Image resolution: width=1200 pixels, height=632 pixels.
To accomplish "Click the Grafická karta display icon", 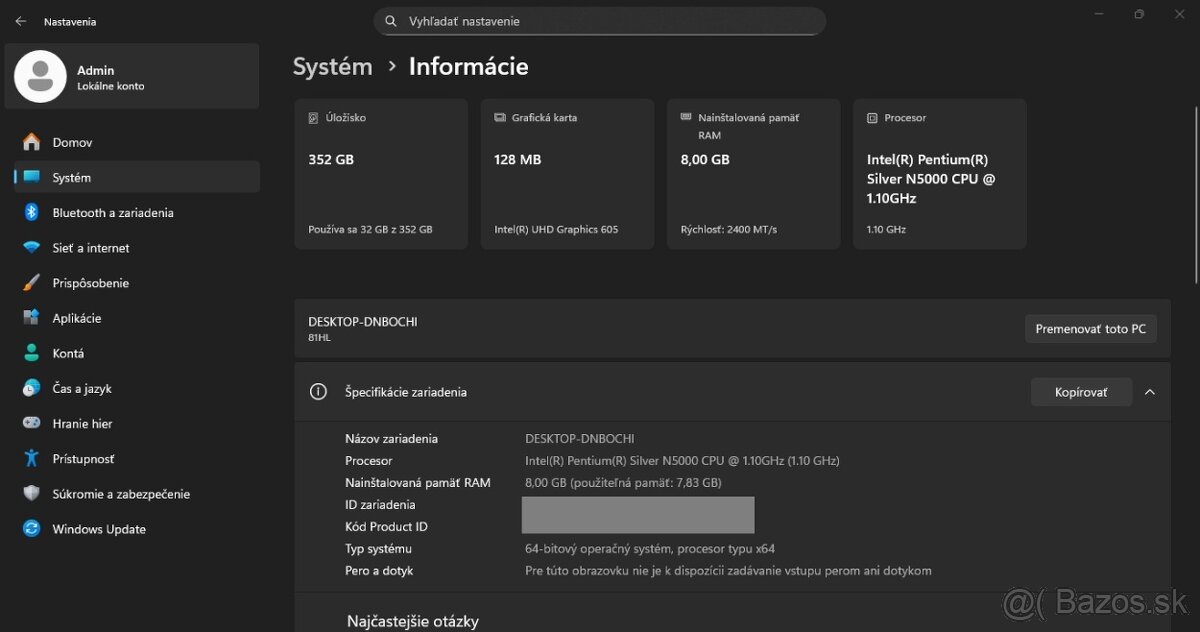I will click(499, 117).
